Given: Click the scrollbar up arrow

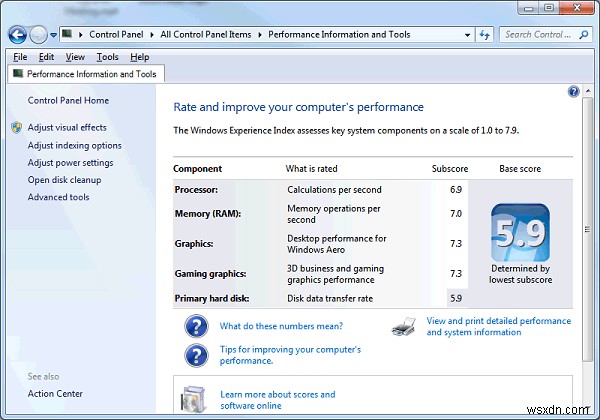Looking at the screenshot, I should 587,91.
